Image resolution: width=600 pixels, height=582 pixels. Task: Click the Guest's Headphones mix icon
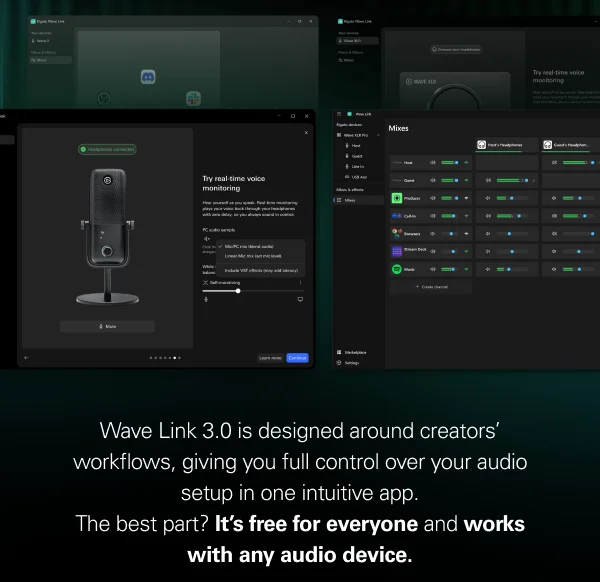[x=548, y=145]
